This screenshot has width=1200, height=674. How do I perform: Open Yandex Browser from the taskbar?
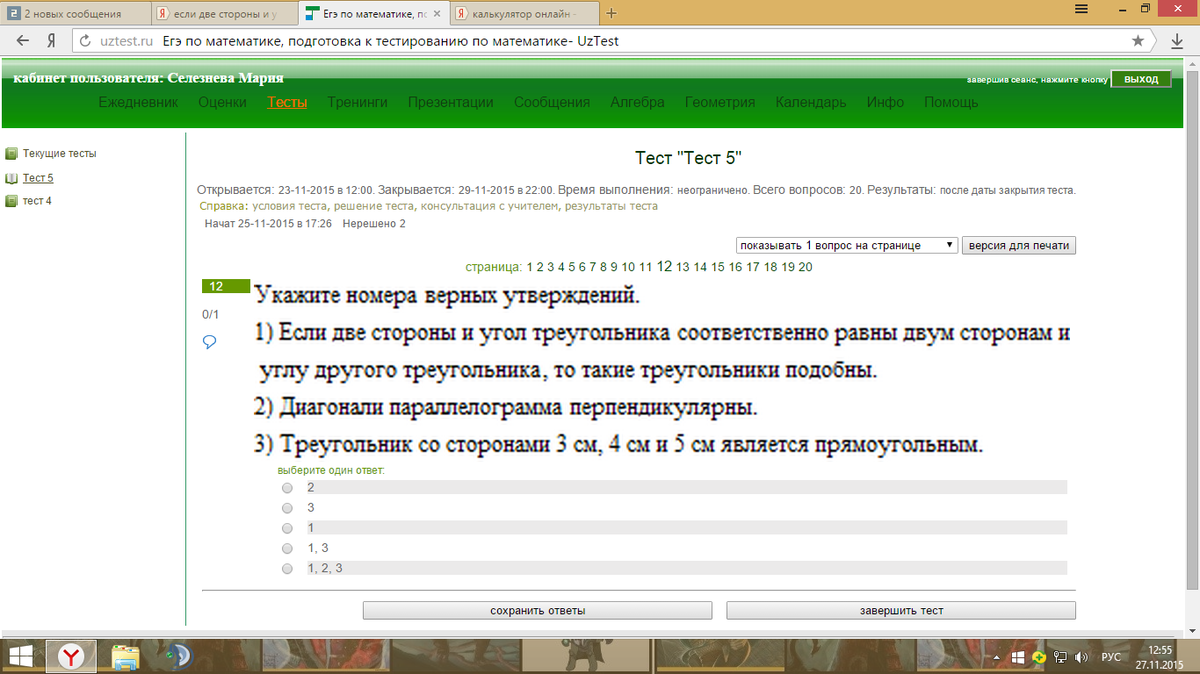coord(72,656)
